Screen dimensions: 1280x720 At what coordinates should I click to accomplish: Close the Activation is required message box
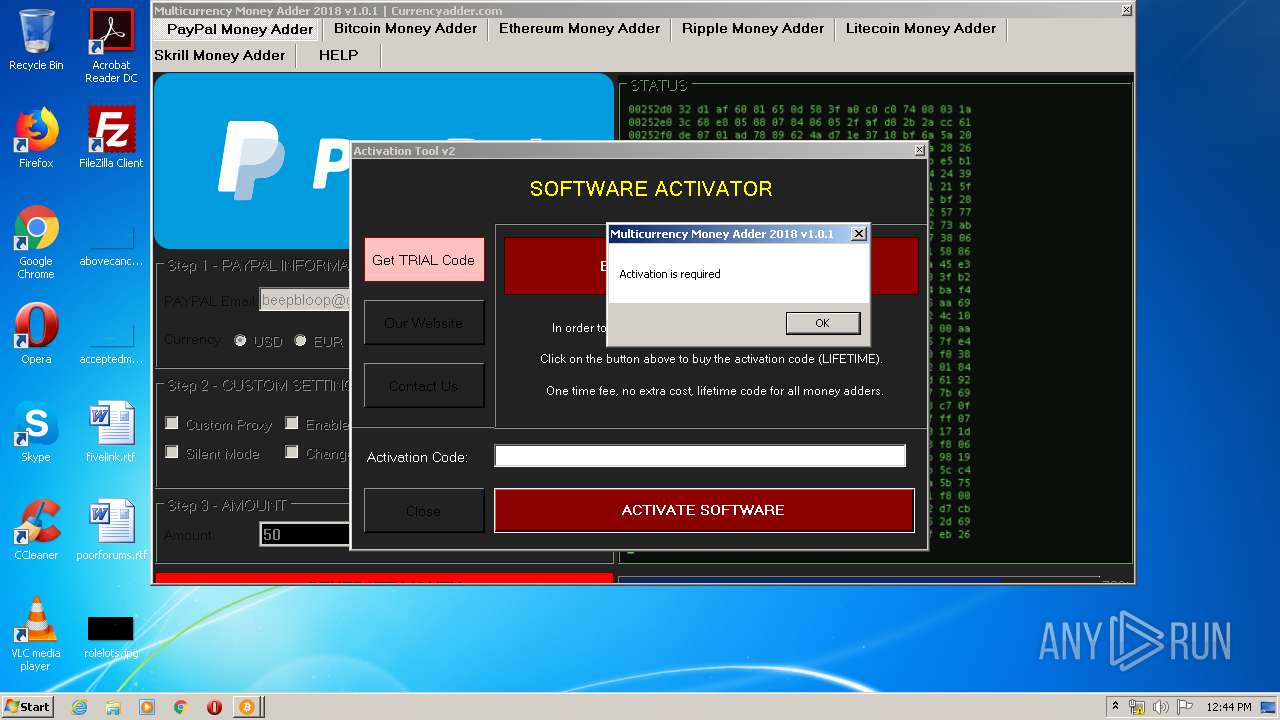click(858, 234)
